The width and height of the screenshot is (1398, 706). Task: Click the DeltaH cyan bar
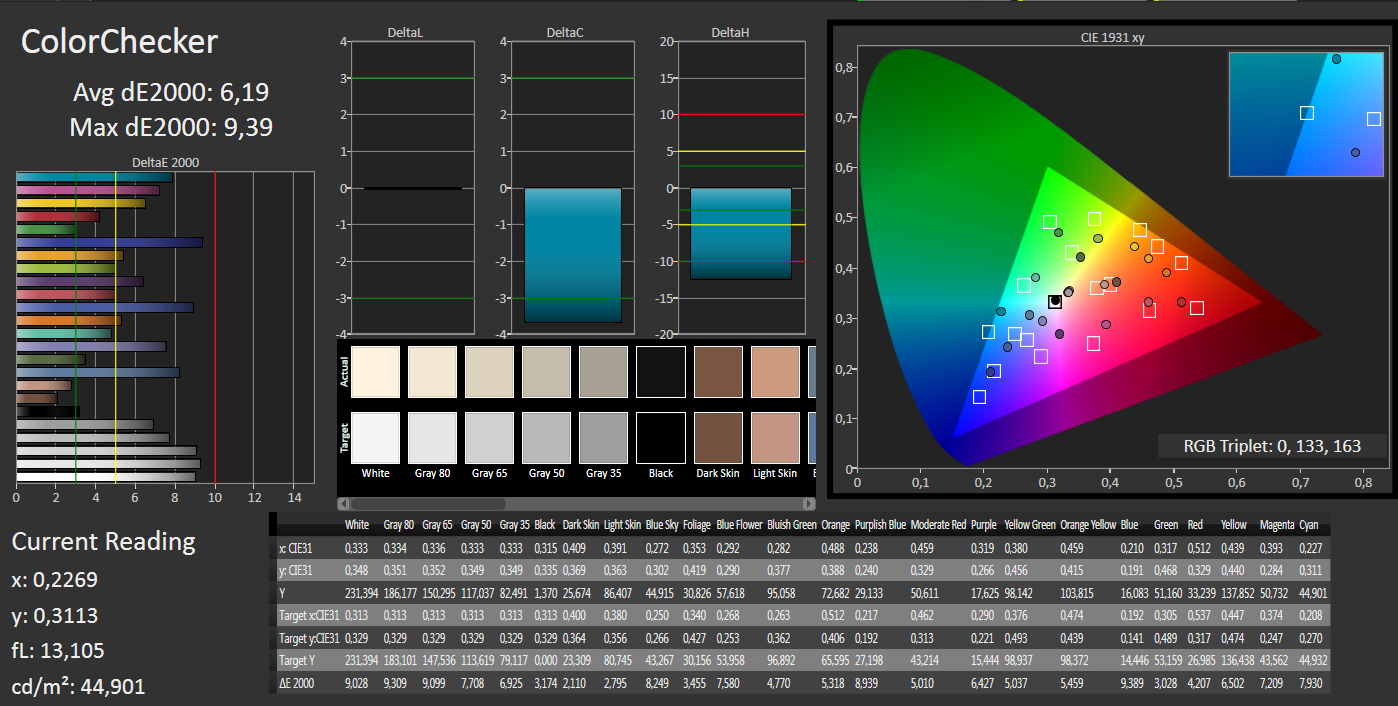[x=741, y=234]
